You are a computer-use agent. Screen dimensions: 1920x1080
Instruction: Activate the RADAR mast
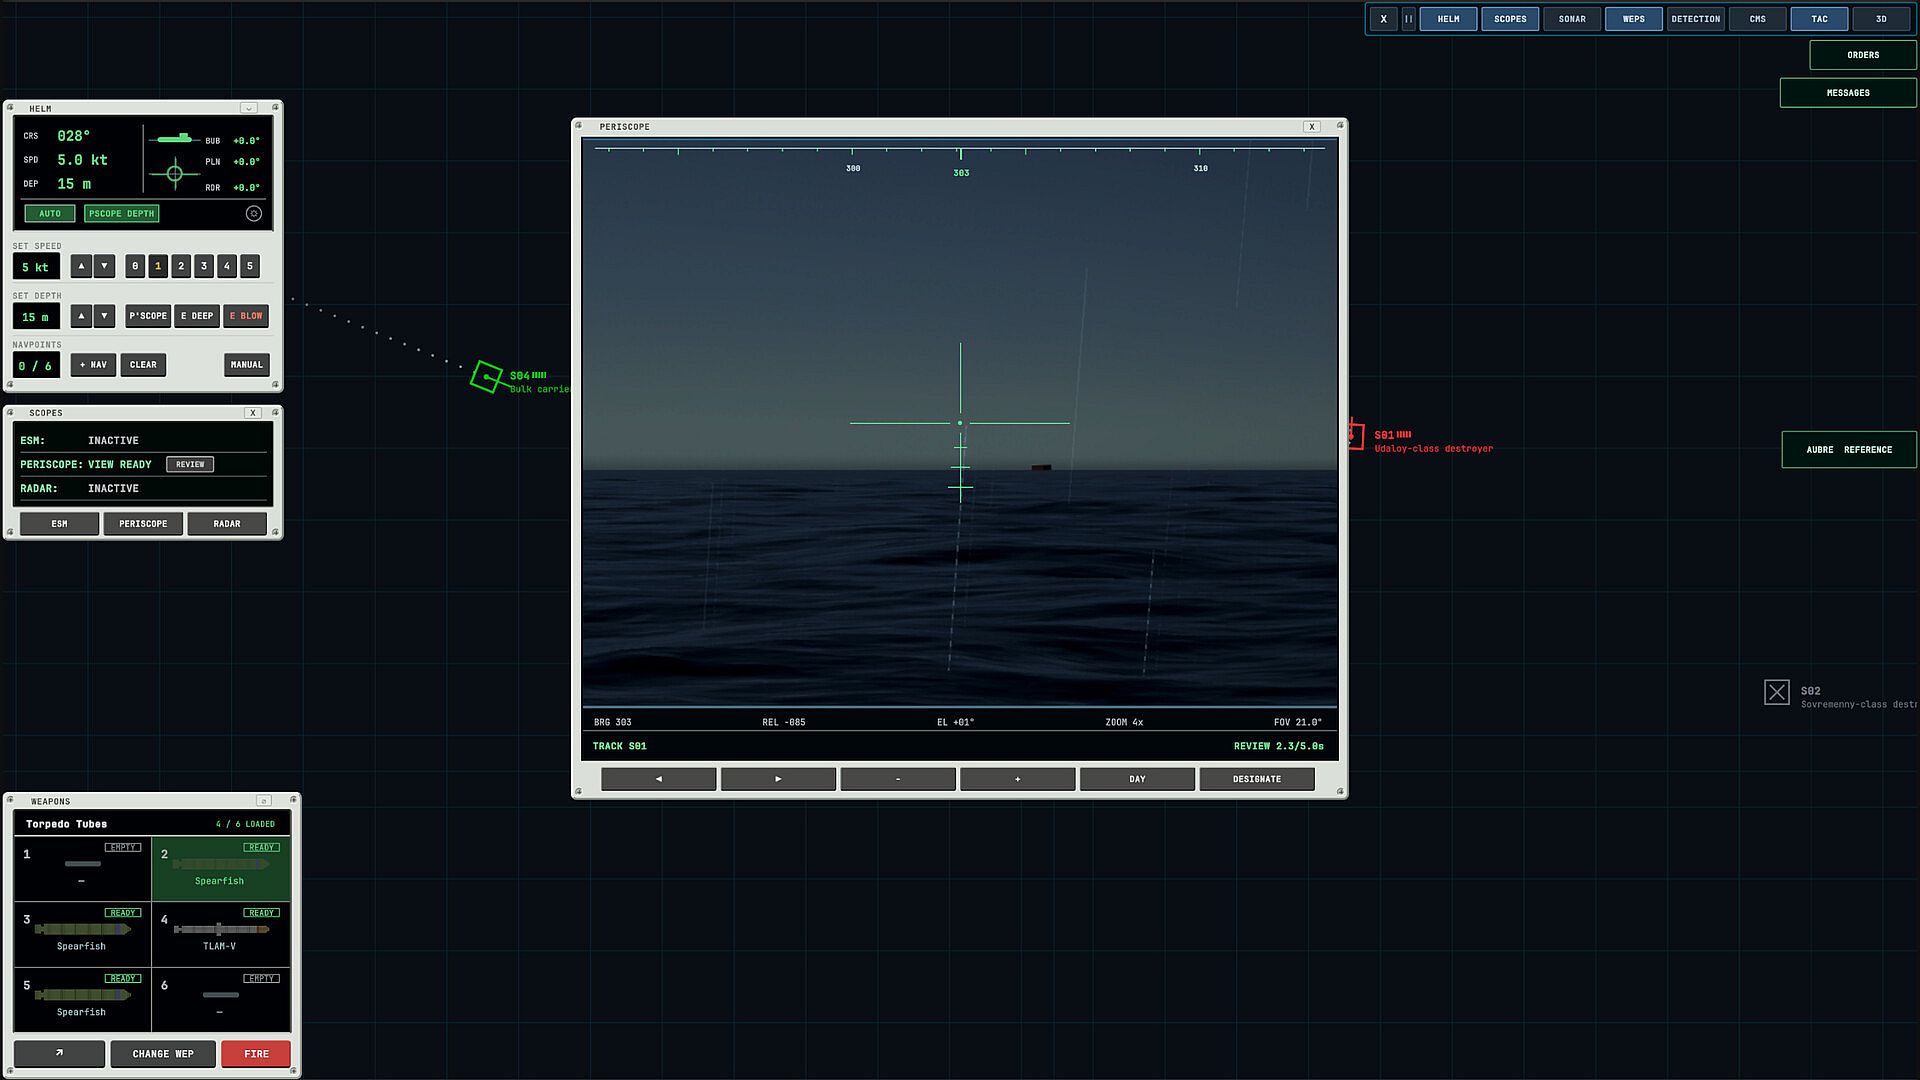(x=227, y=524)
